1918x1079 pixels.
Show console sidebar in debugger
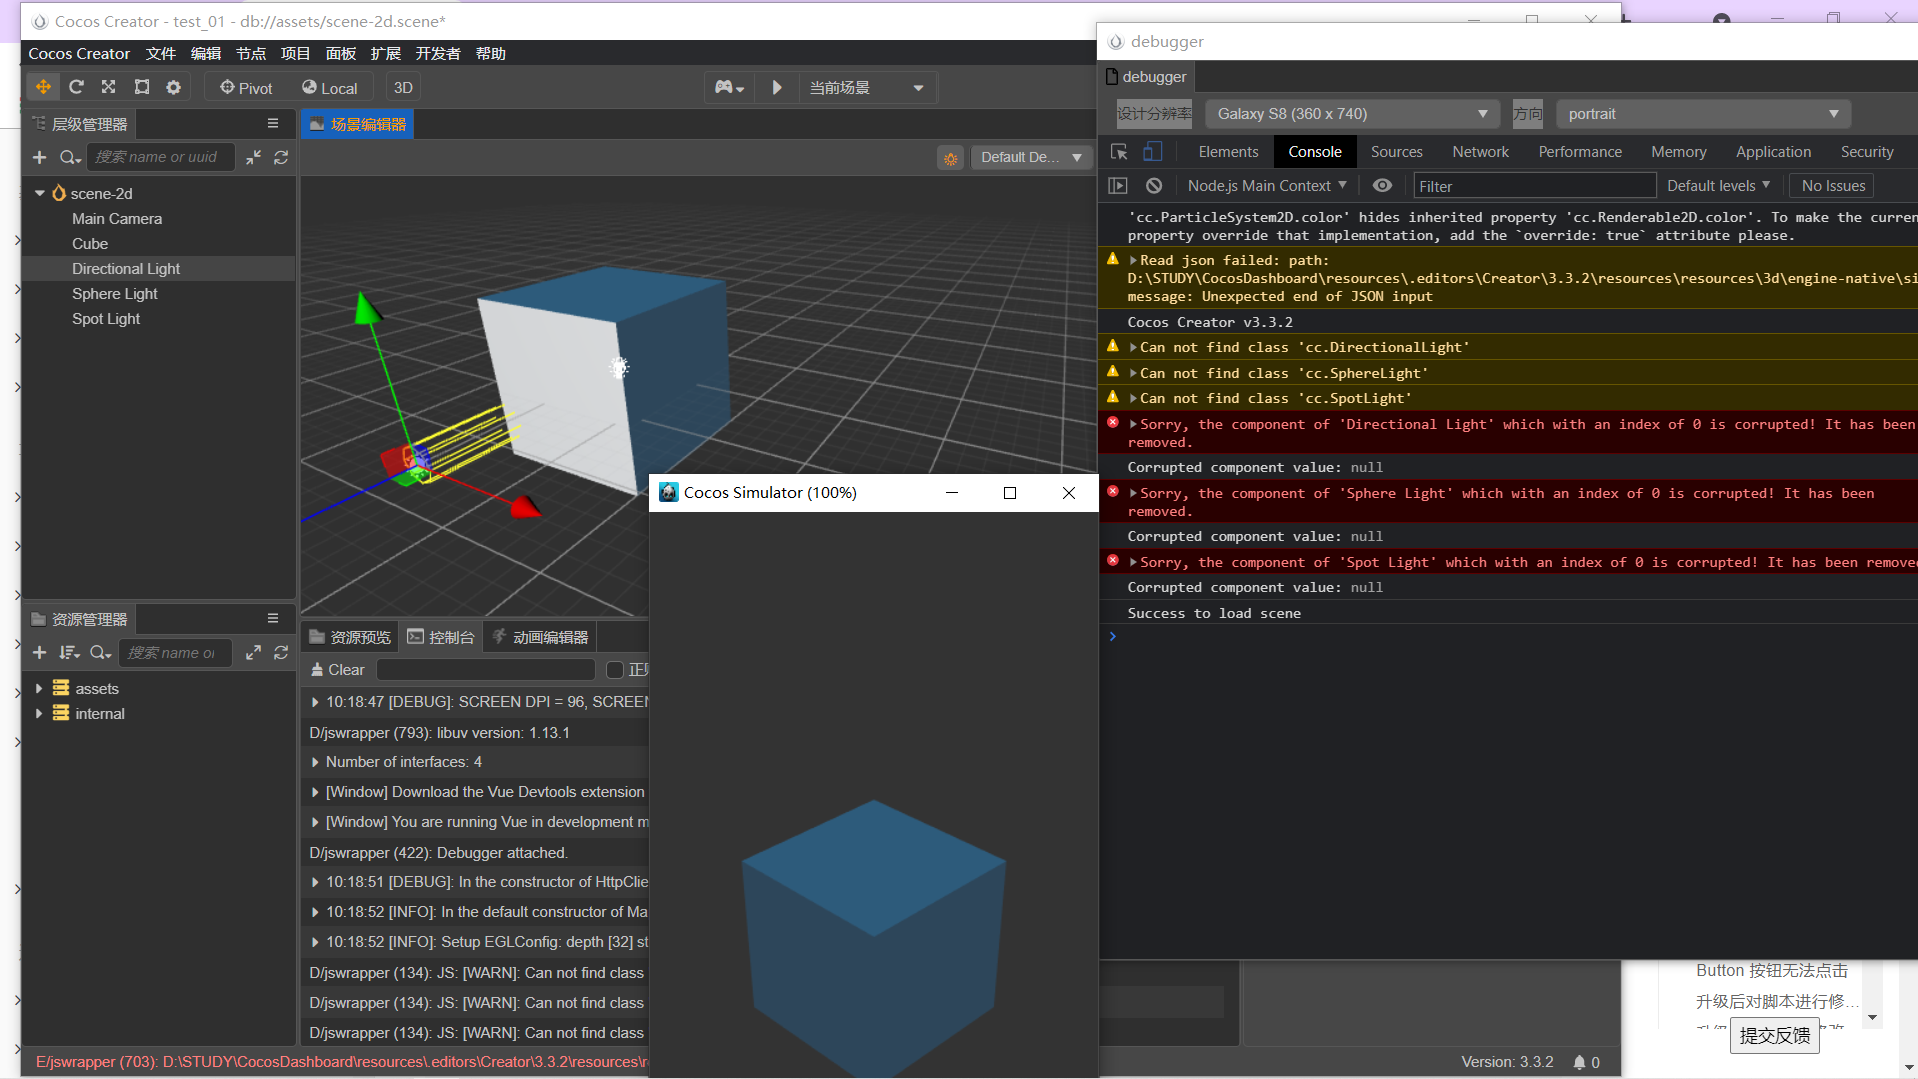click(1118, 186)
